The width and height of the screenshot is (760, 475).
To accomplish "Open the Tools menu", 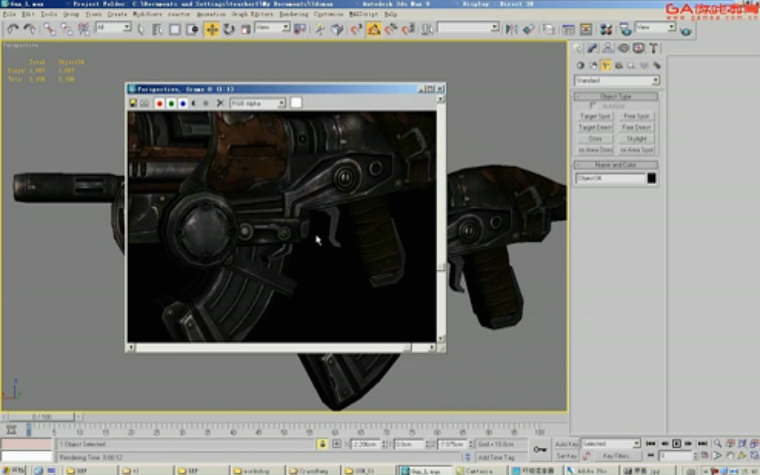I will 48,14.
